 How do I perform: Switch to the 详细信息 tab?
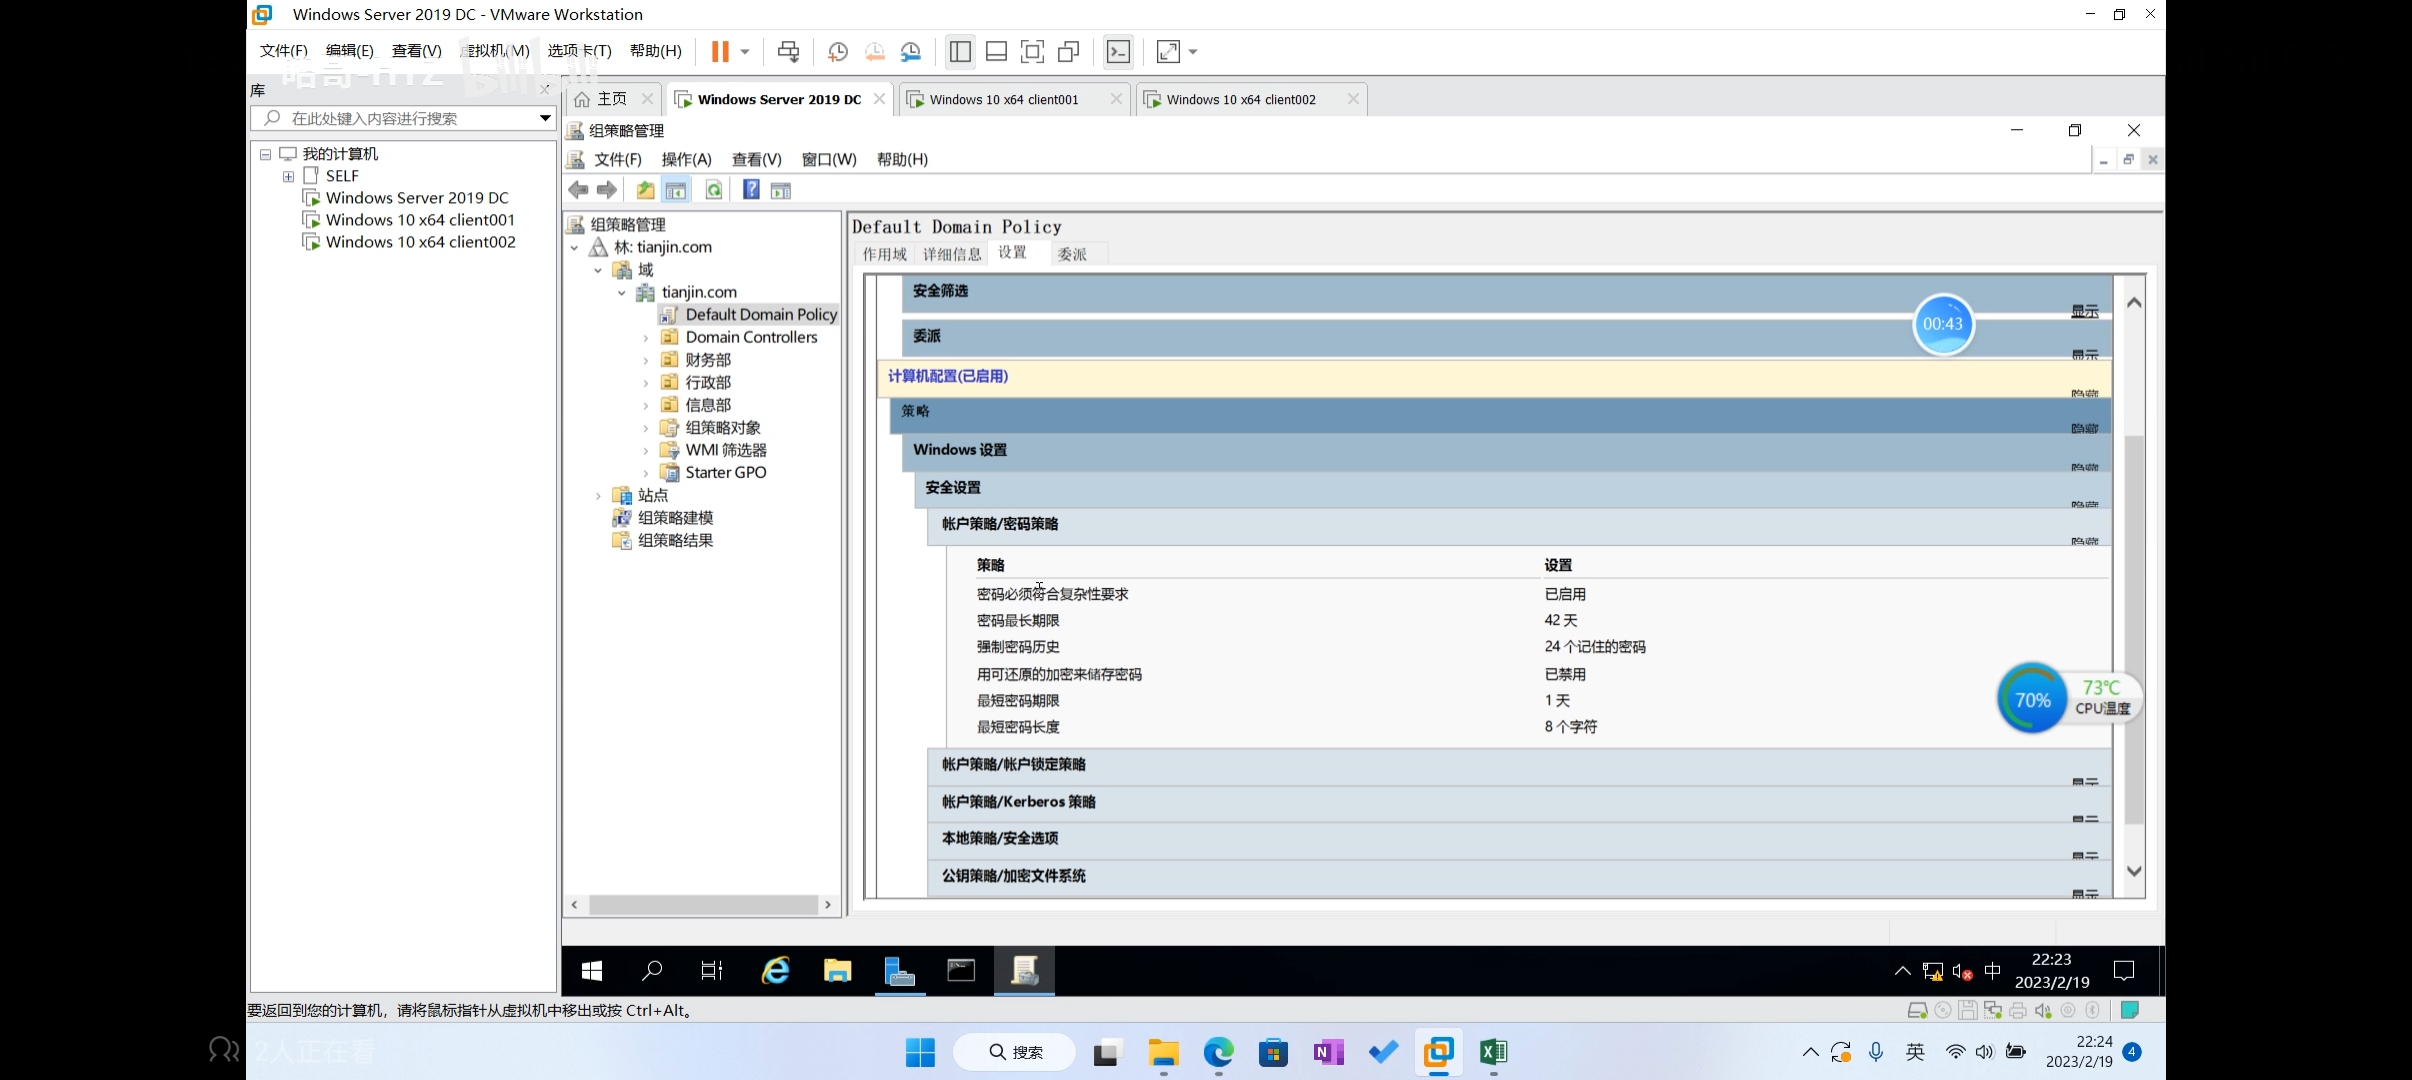coord(952,254)
